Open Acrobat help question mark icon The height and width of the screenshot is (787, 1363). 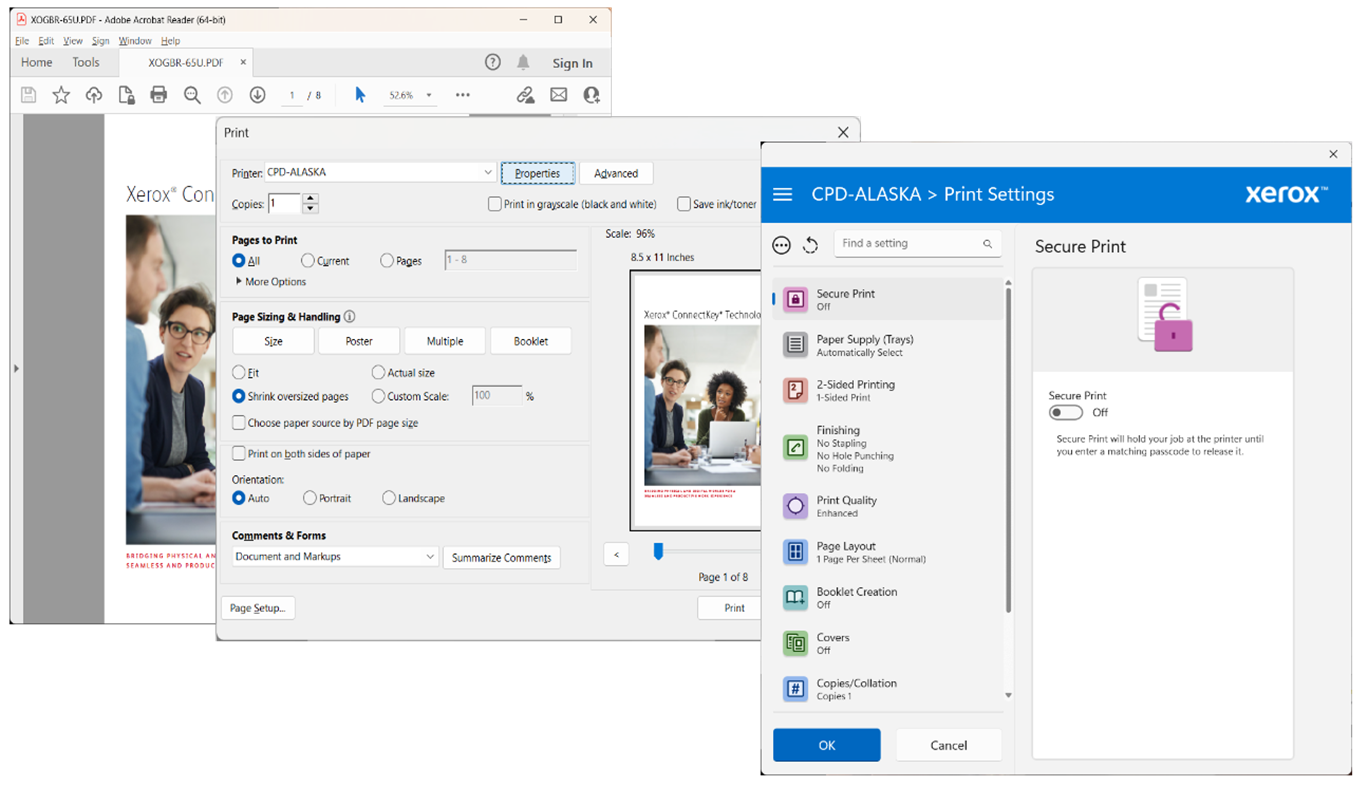pos(493,62)
